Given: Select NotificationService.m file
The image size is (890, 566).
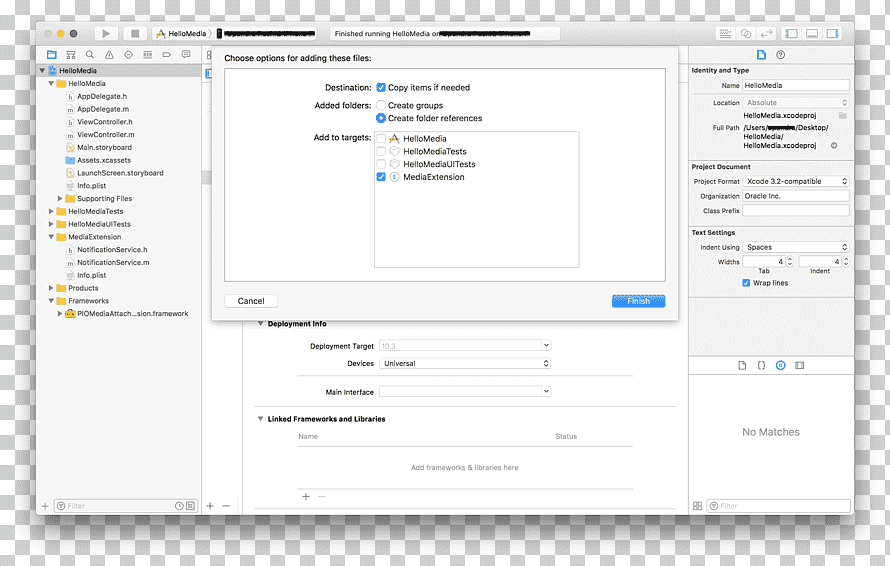Looking at the screenshot, I should 113,262.
